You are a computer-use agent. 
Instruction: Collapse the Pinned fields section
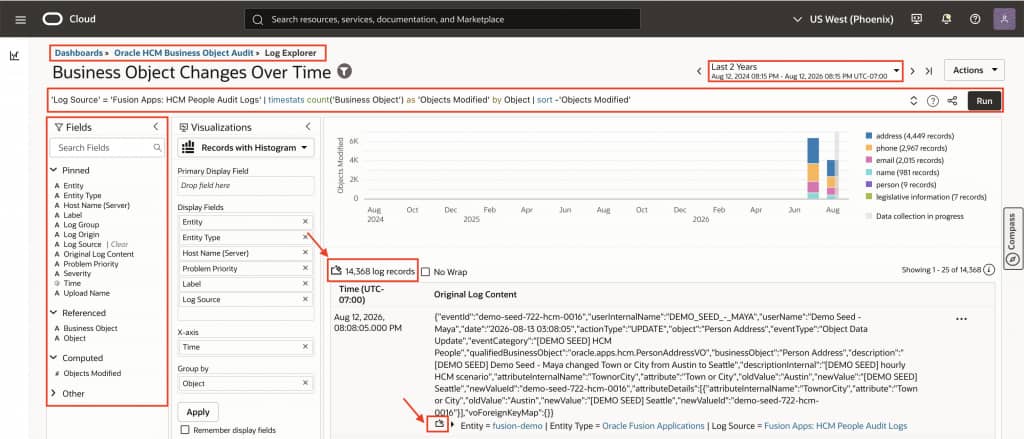point(54,171)
